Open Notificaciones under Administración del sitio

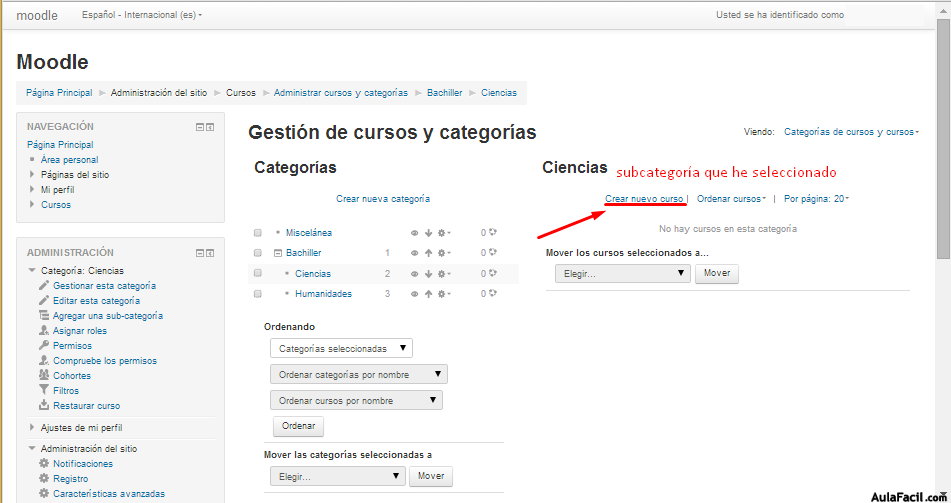coord(83,464)
